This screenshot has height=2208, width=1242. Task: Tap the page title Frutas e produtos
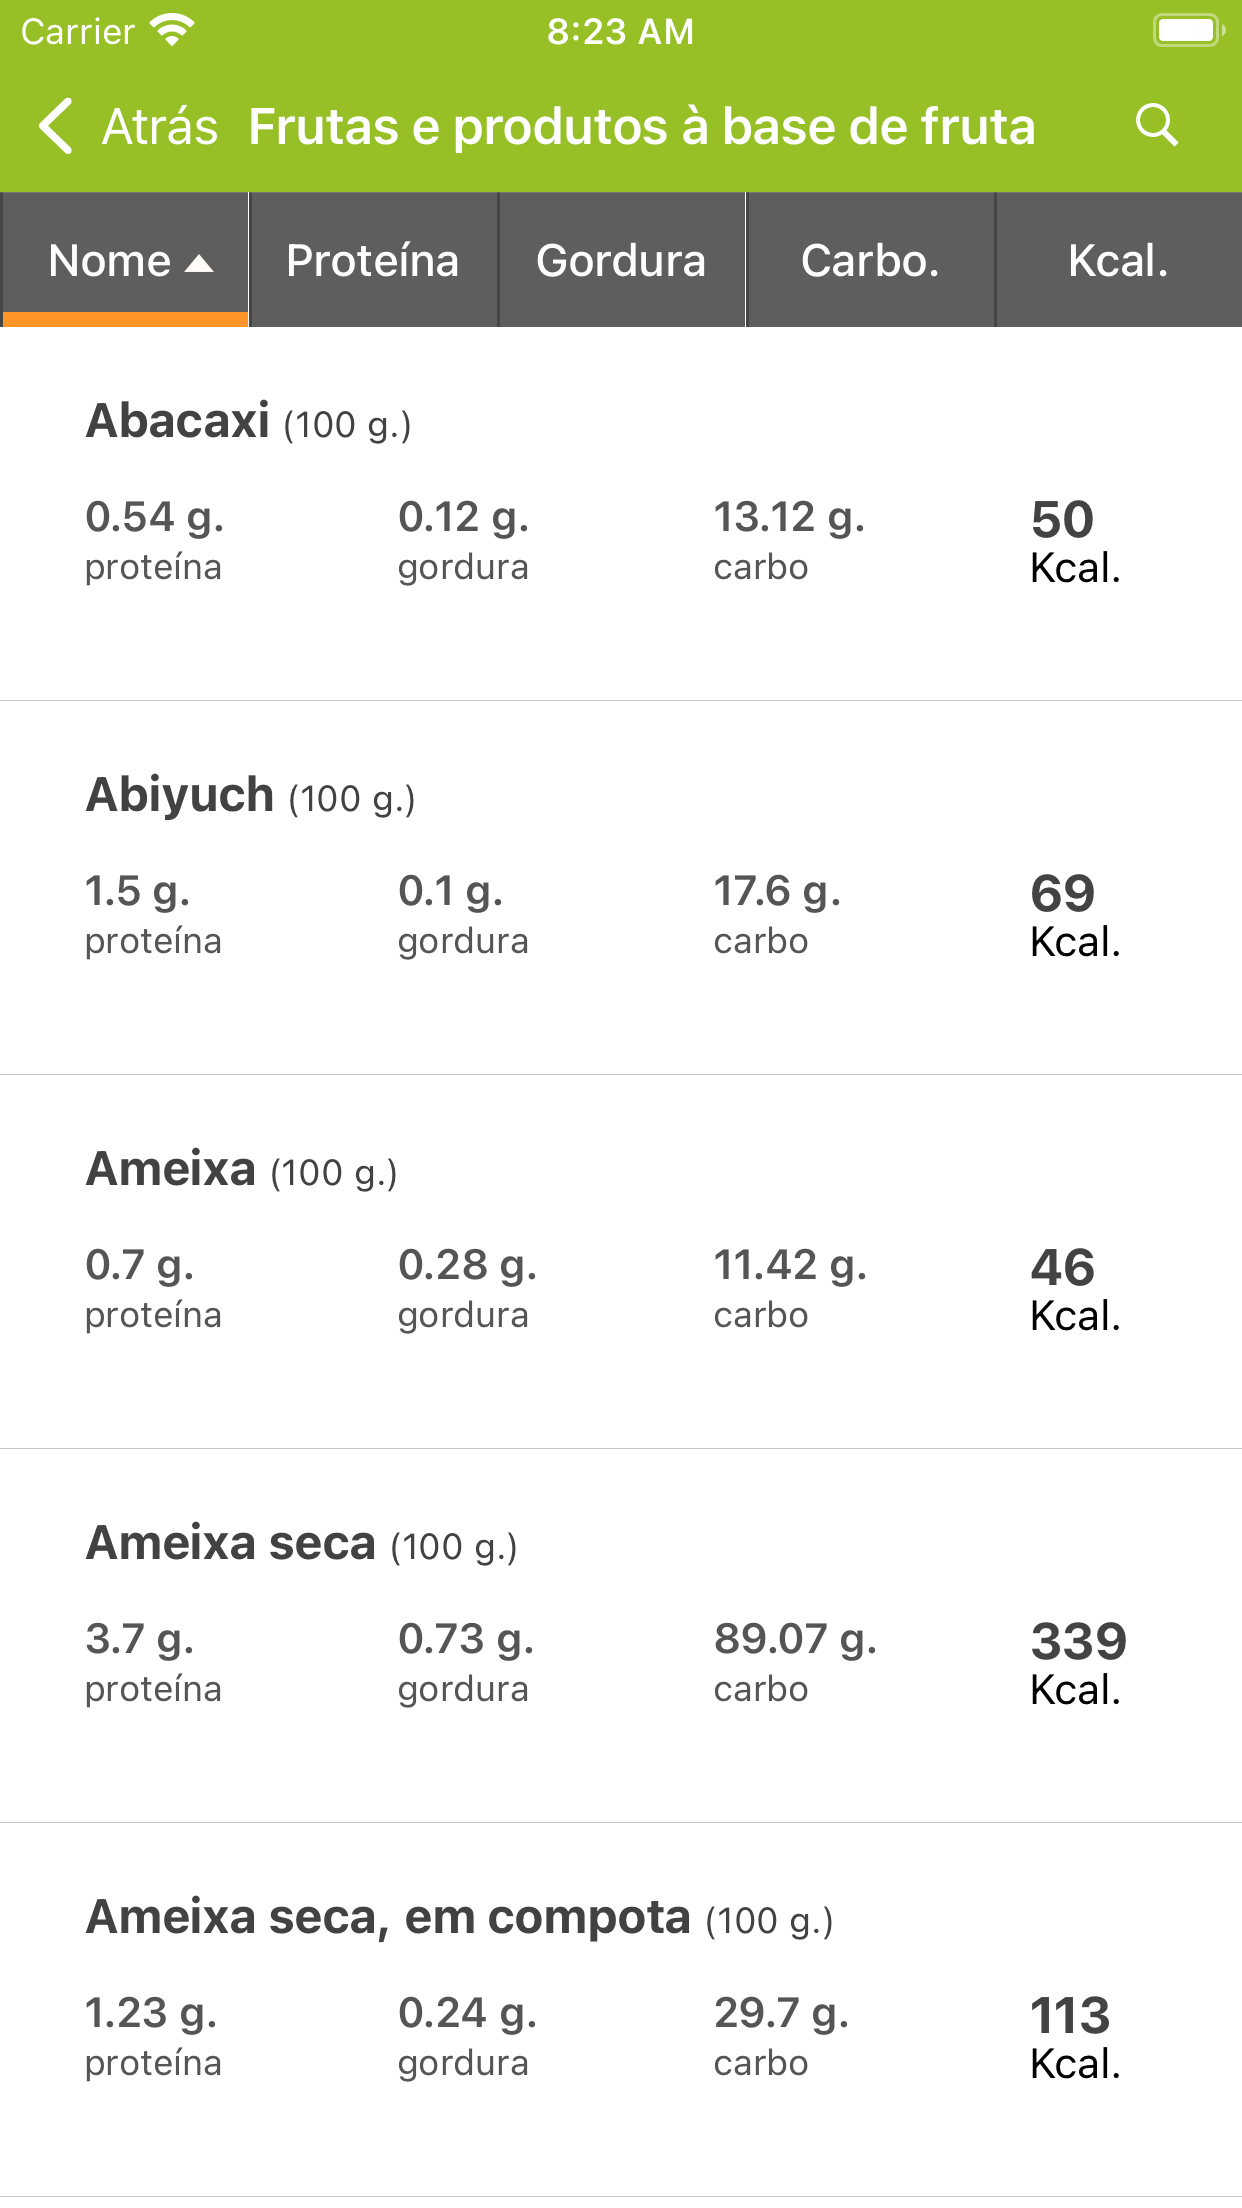641,127
